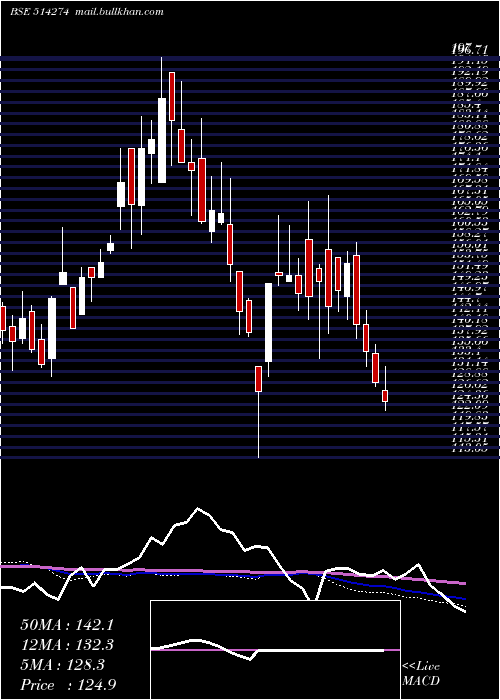Click the red candle body at the chart's highest peak
The image size is (500, 700).
pyautogui.click(x=172, y=96)
